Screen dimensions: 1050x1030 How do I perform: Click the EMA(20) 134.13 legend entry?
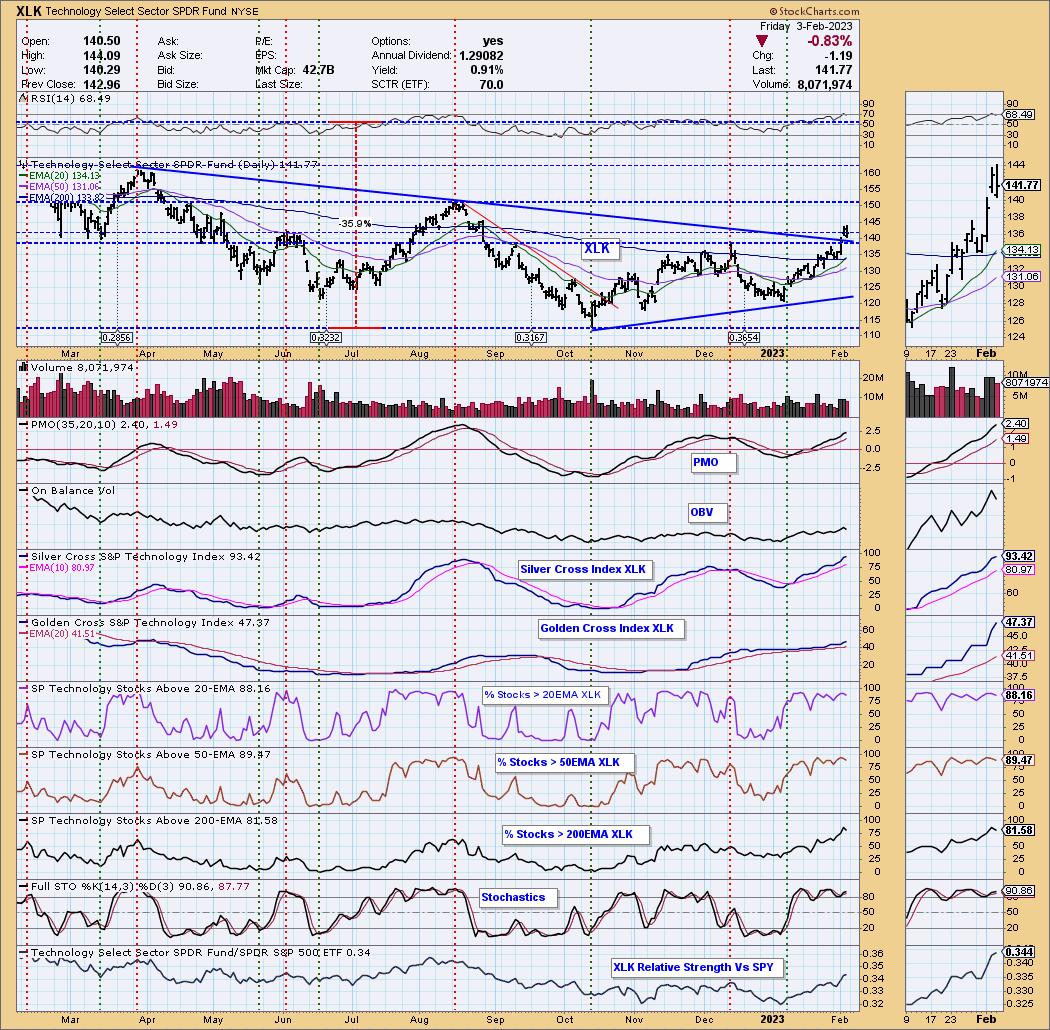[65, 175]
